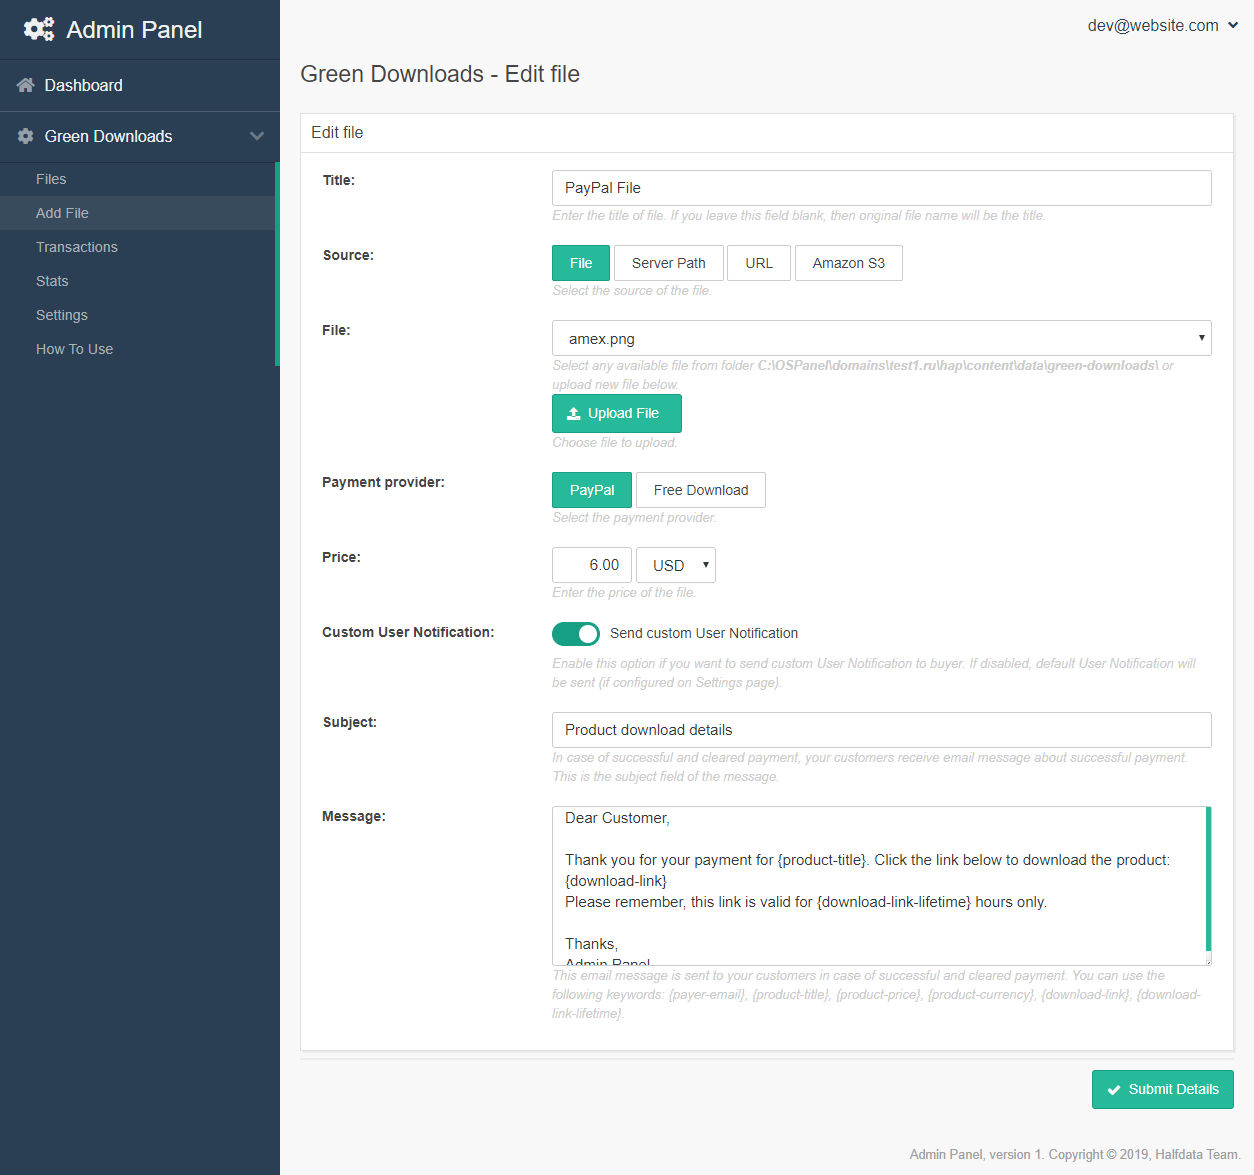Select Amazon S3 as the source
The image size is (1254, 1175).
pyautogui.click(x=848, y=263)
